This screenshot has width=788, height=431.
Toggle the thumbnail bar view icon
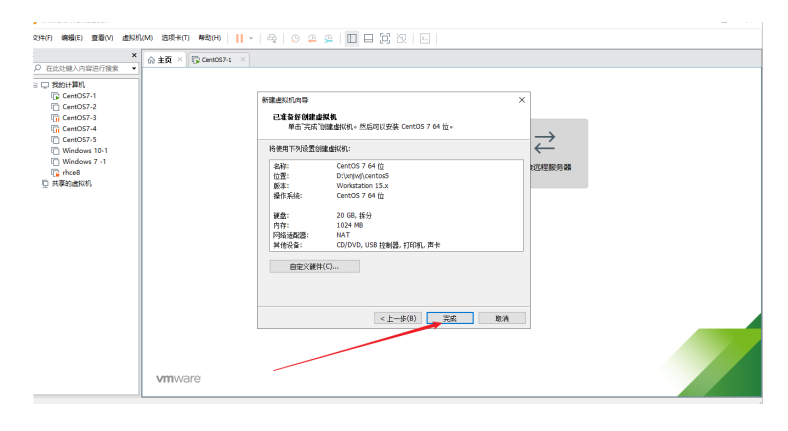tap(368, 38)
